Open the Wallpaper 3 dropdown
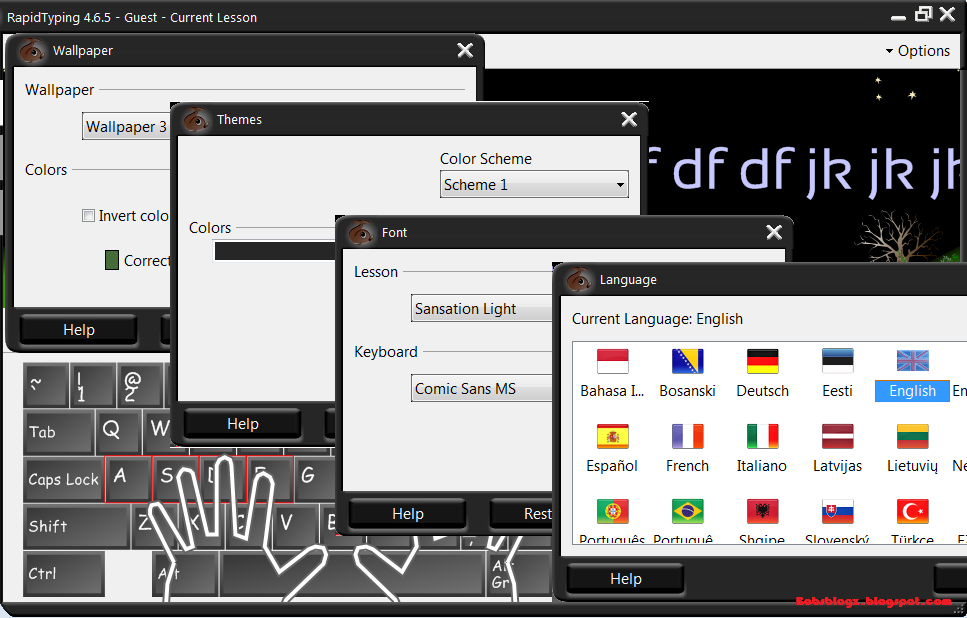Screen dimensions: 967x618 (126, 126)
